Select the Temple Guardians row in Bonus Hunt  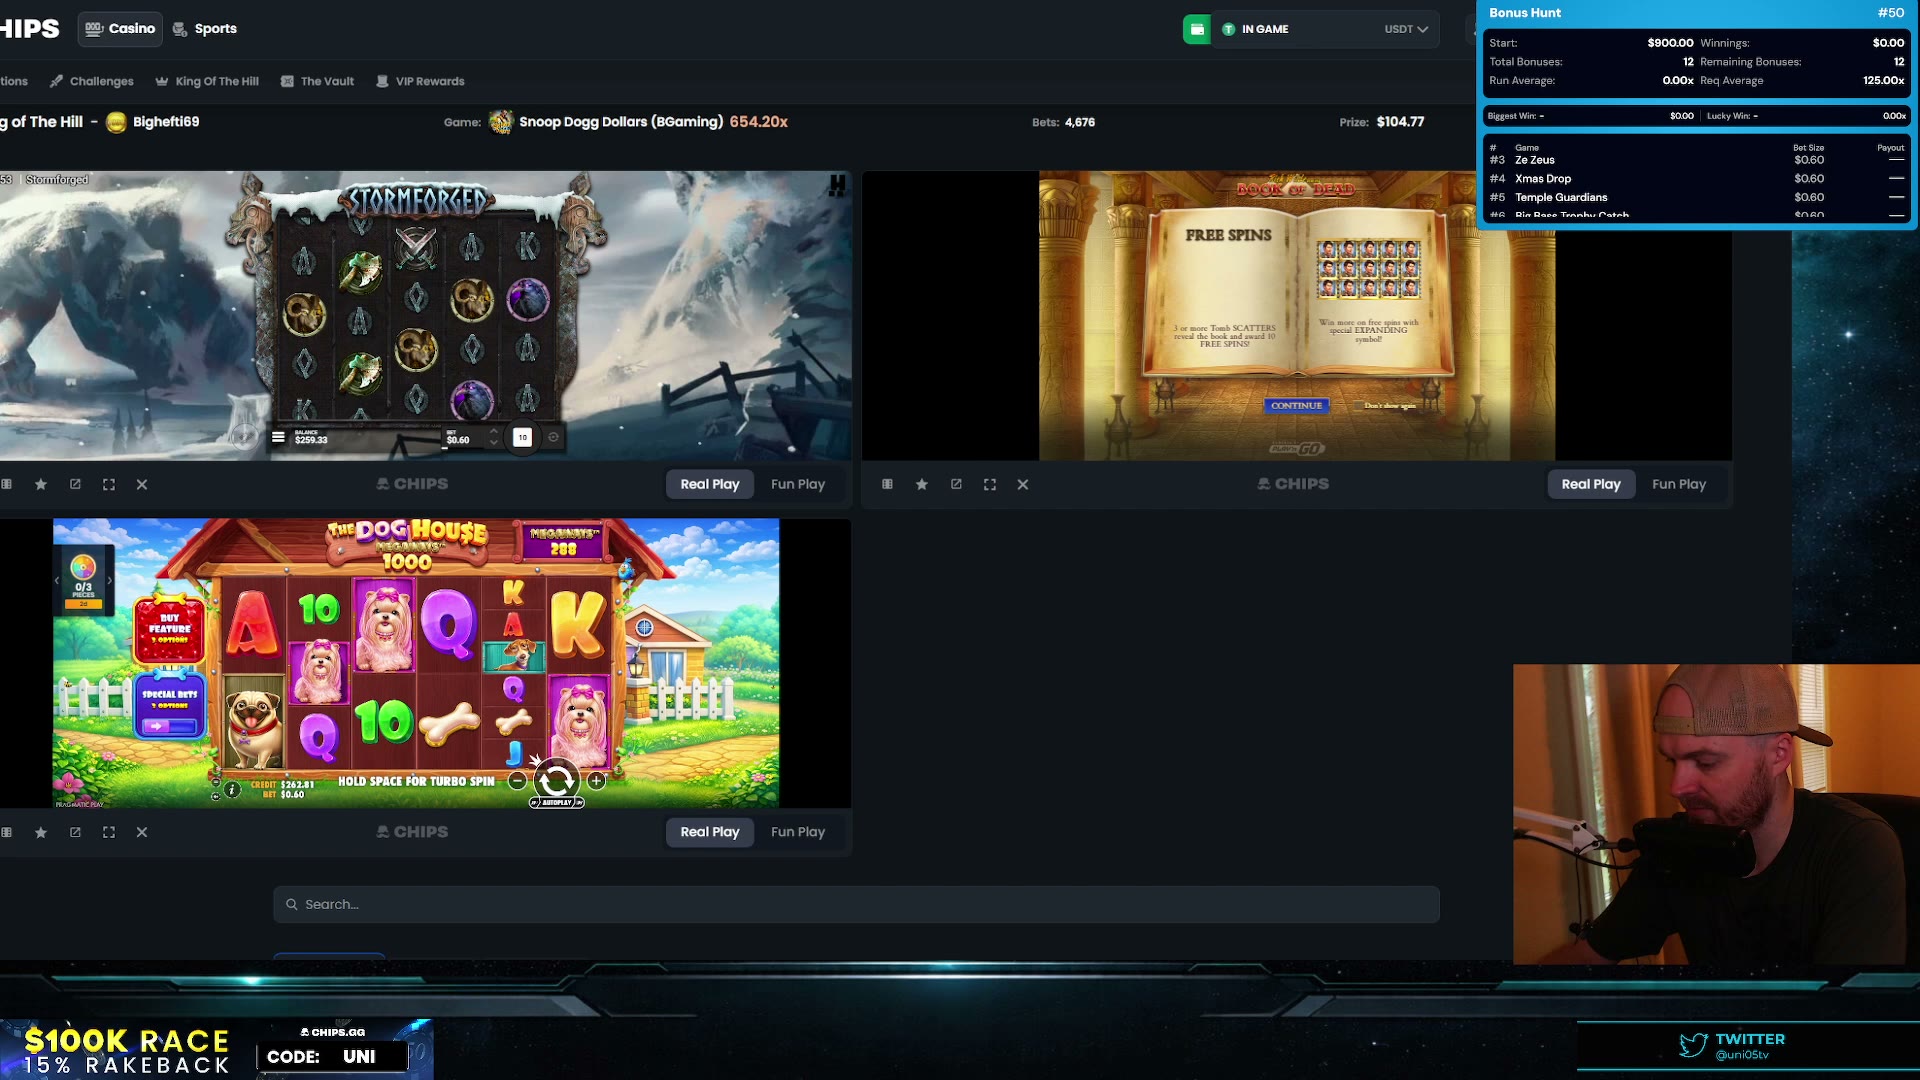tap(1697, 198)
